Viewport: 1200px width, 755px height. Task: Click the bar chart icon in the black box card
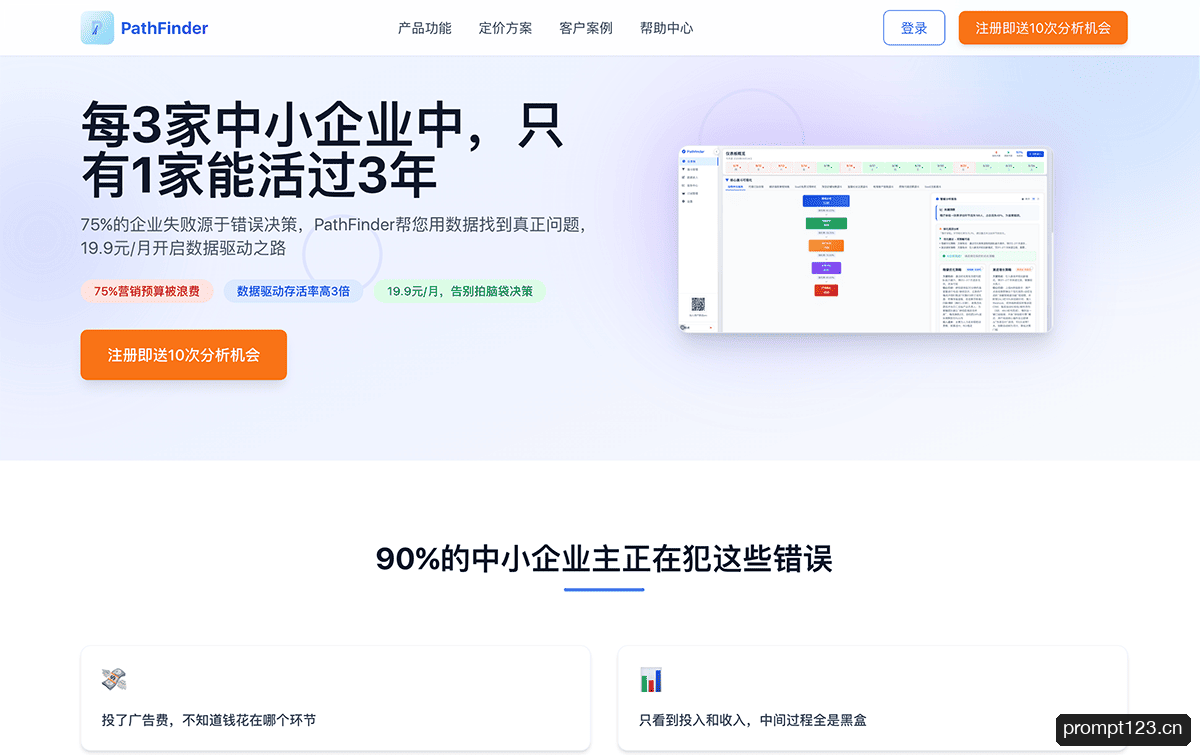tap(651, 680)
